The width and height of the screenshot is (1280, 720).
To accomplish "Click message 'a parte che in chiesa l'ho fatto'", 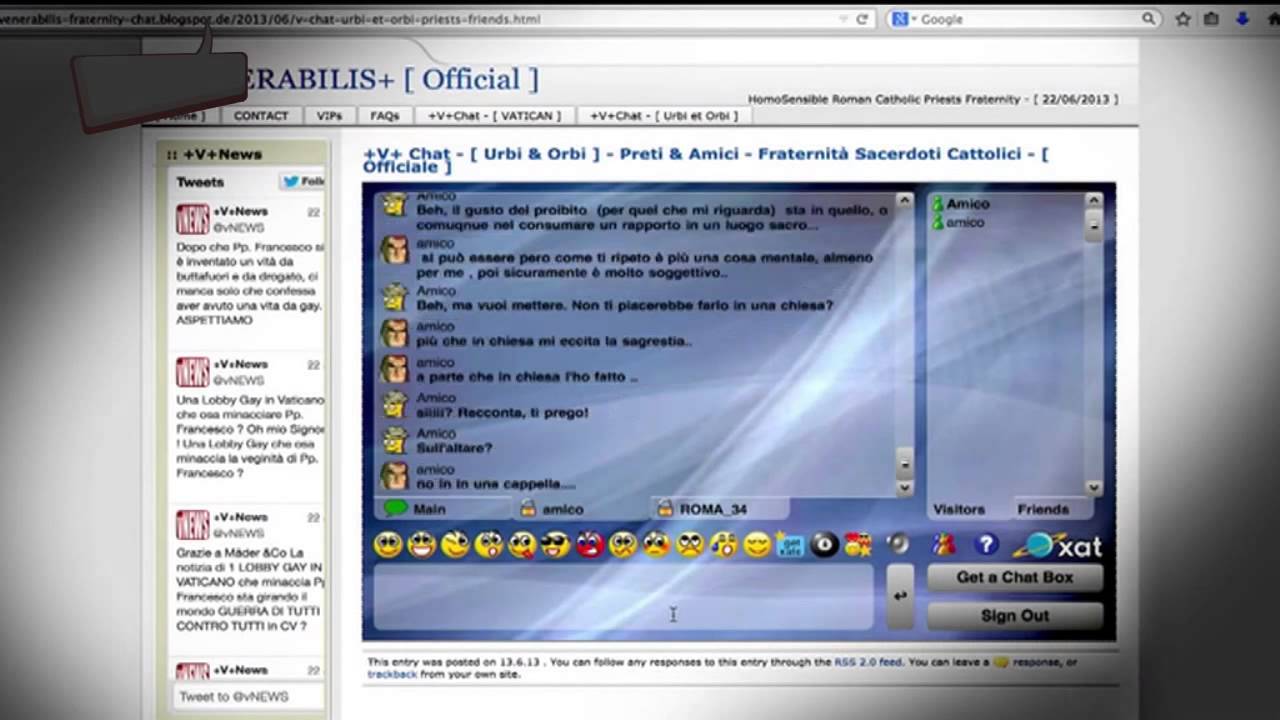I will pos(527,377).
